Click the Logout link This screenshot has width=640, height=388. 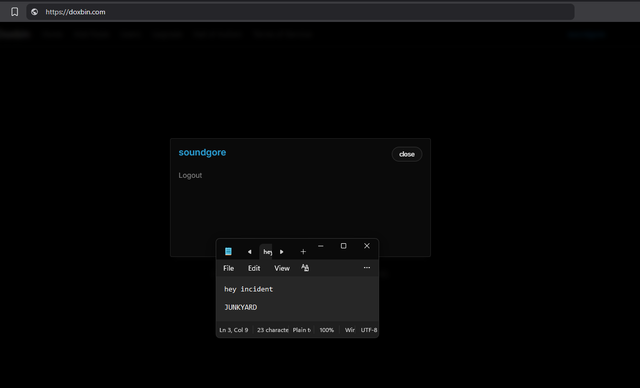click(190, 175)
